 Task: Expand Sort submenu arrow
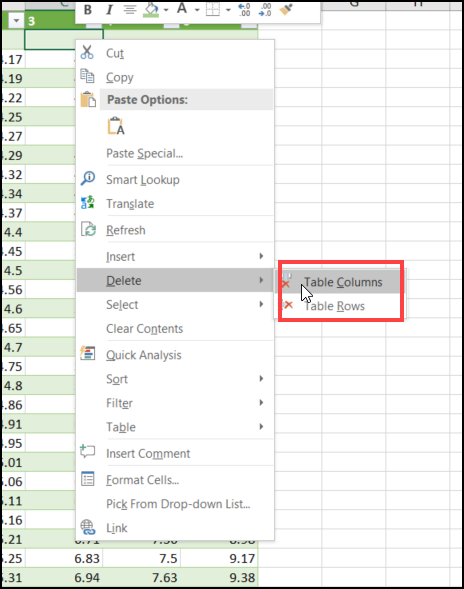[x=261, y=379]
